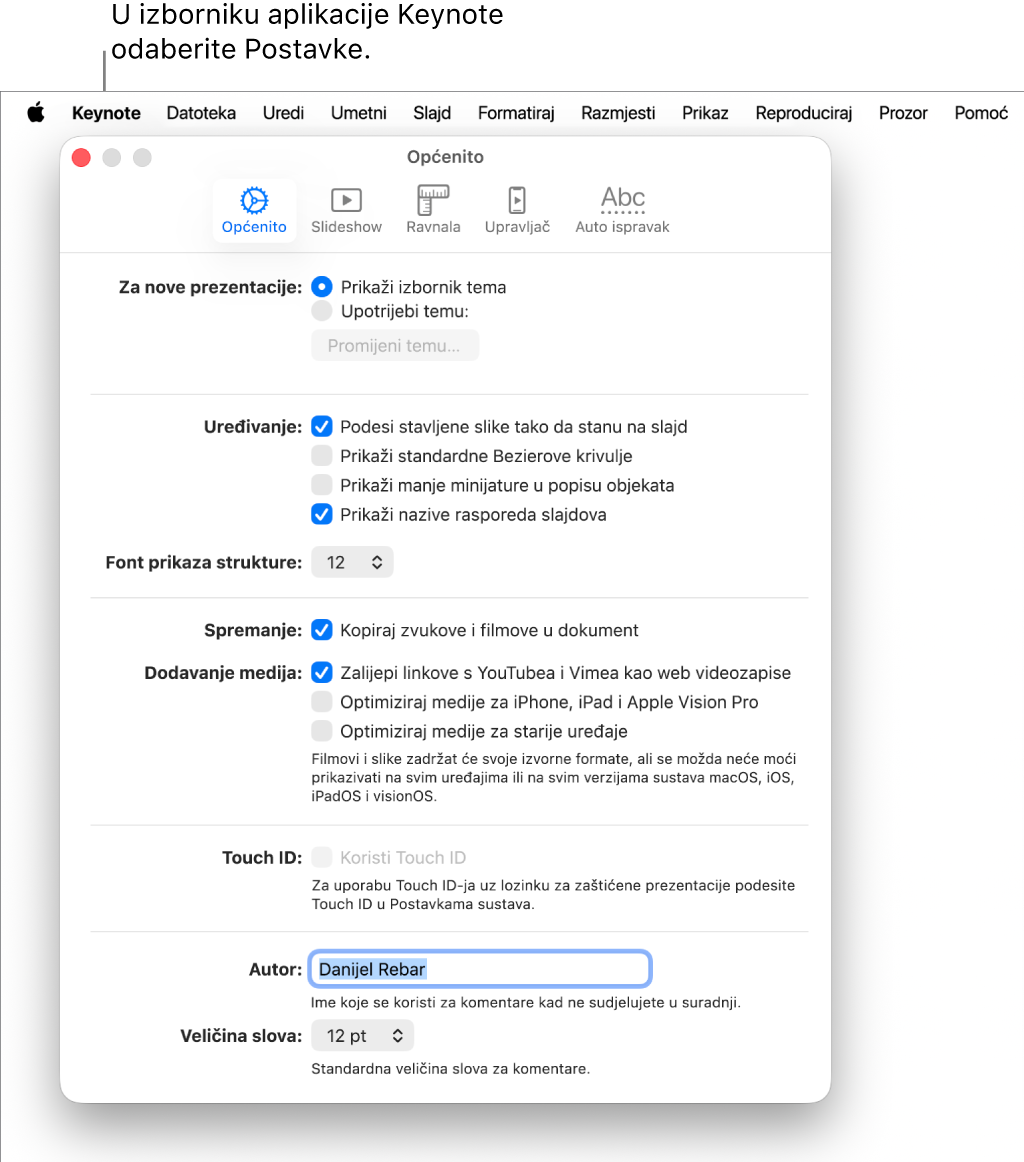This screenshot has height=1162, width=1024.
Task: Open the Pomoć menu
Action: pyautogui.click(x=981, y=113)
